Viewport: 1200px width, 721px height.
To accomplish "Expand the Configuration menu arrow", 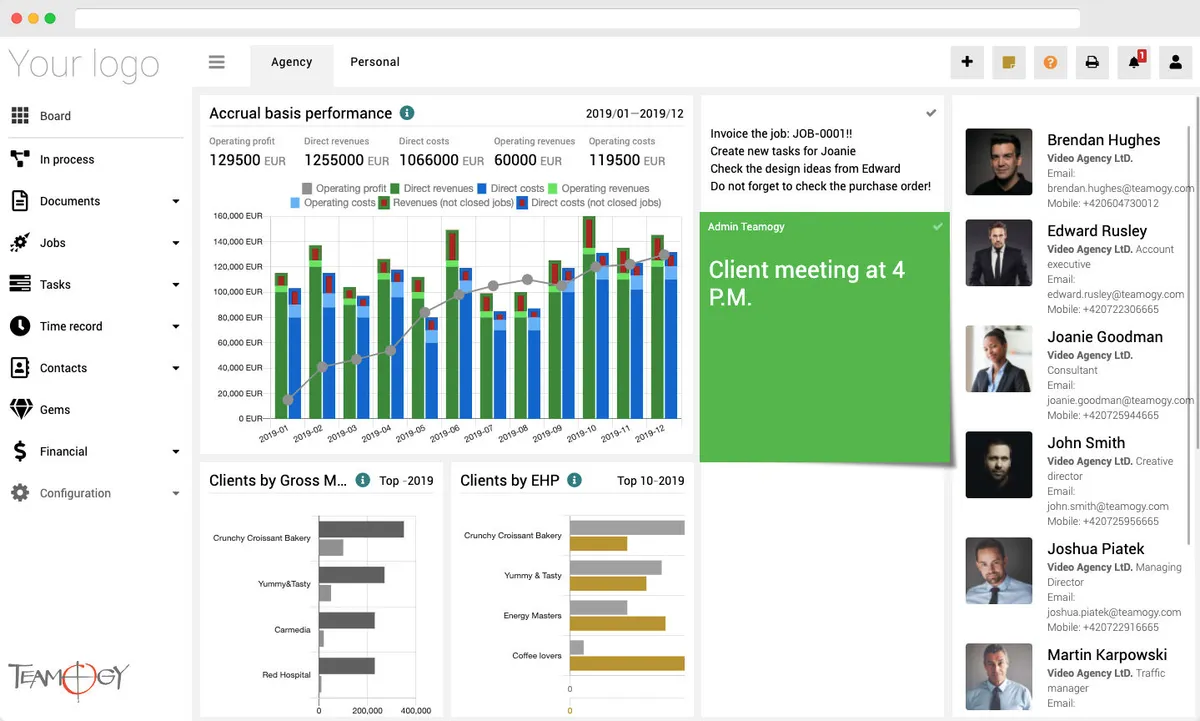I will click(x=176, y=493).
